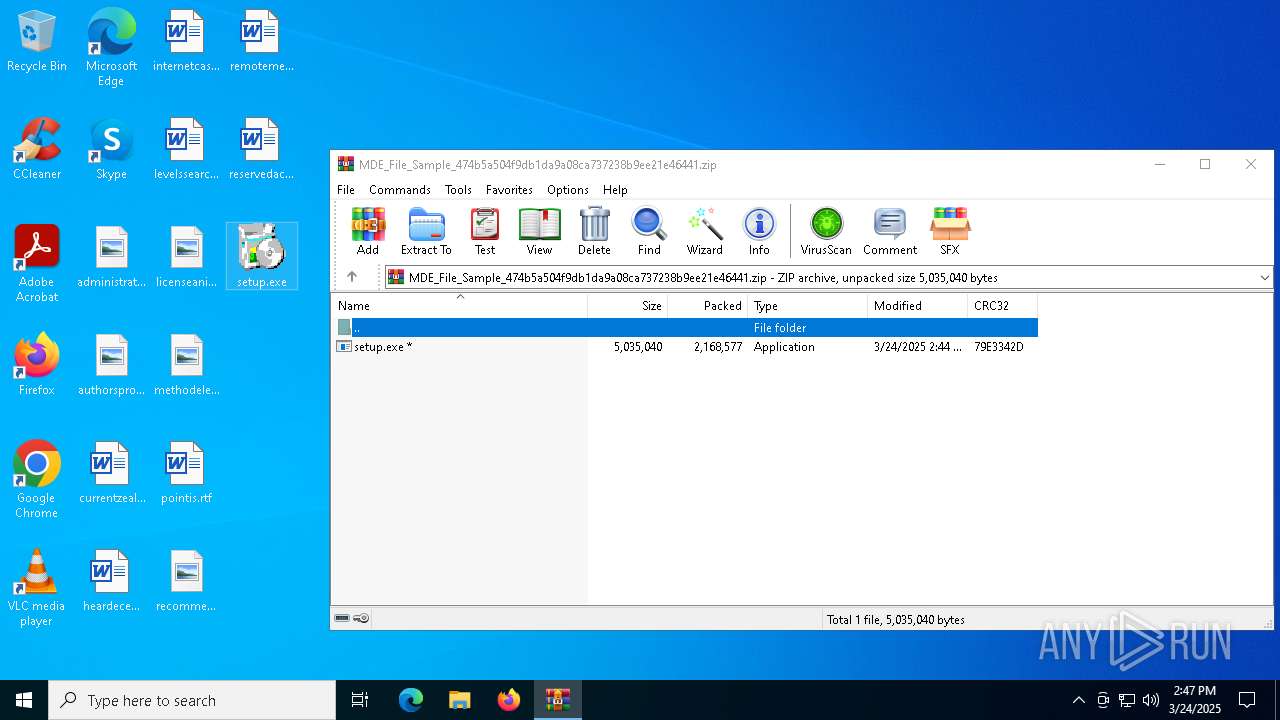This screenshot has height=720, width=1280.
Task: Open the Options menu
Action: [568, 190]
